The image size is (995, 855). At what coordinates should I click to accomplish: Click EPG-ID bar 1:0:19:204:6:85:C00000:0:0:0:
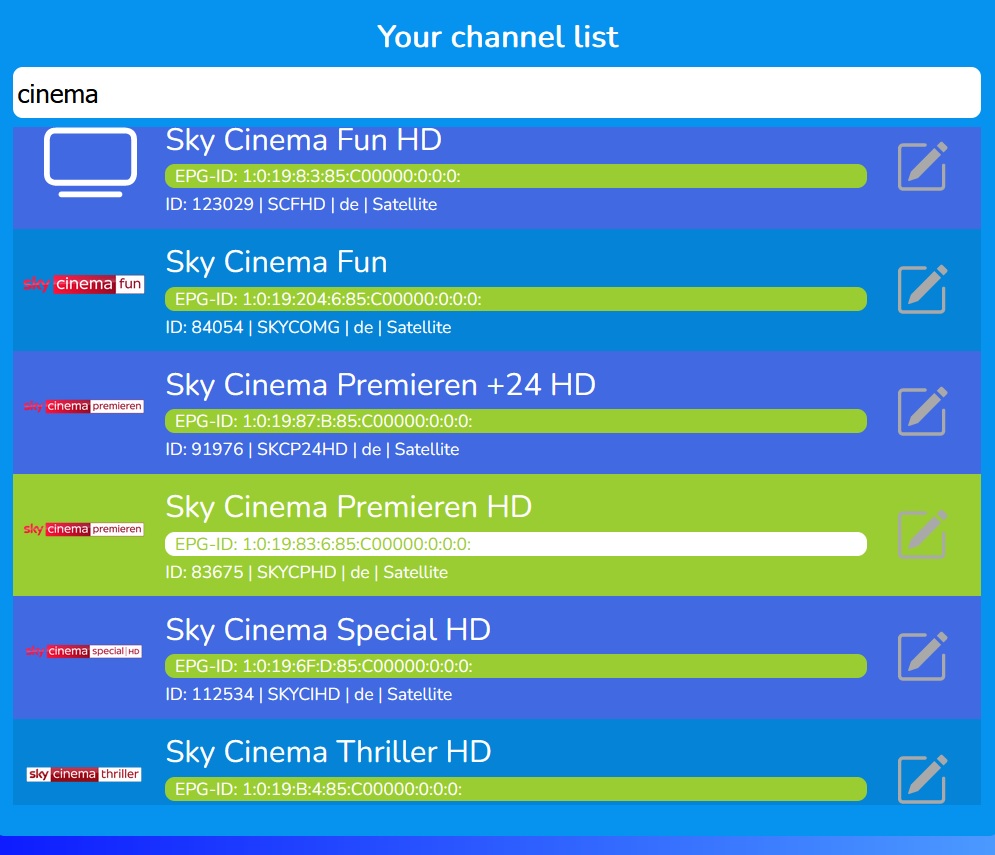(516, 299)
